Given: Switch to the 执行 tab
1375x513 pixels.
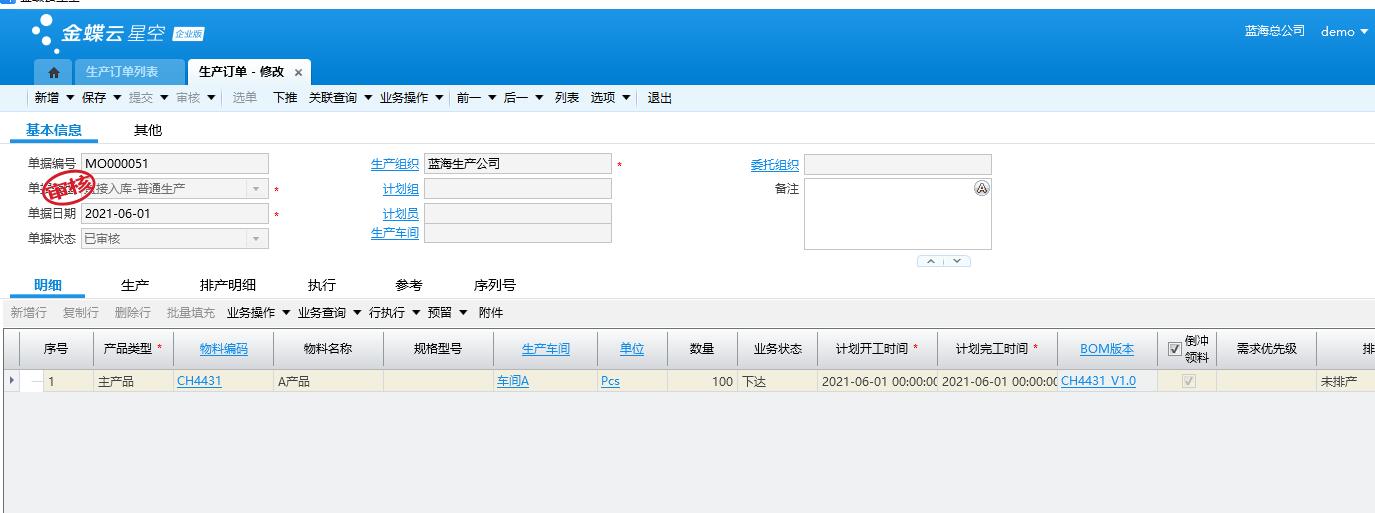Looking at the screenshot, I should (x=322, y=285).
